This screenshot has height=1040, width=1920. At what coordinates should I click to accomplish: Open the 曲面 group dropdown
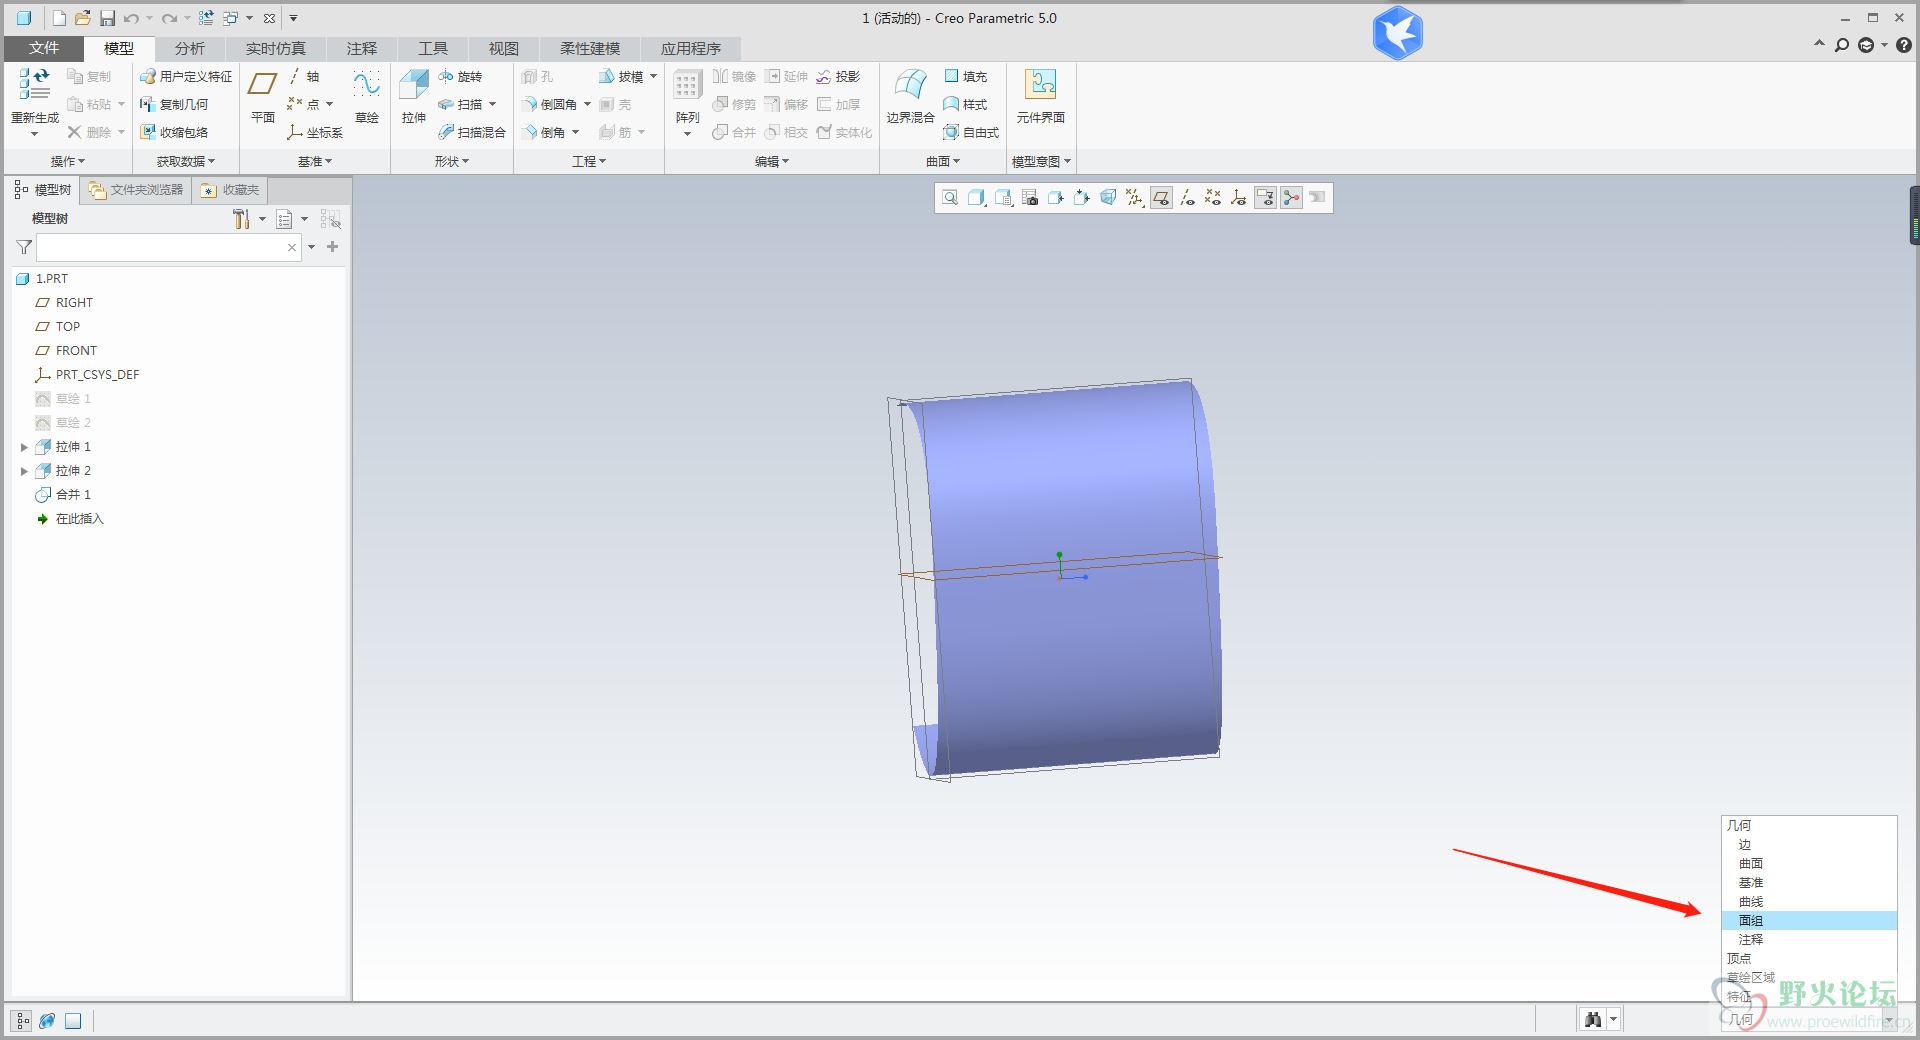943,161
